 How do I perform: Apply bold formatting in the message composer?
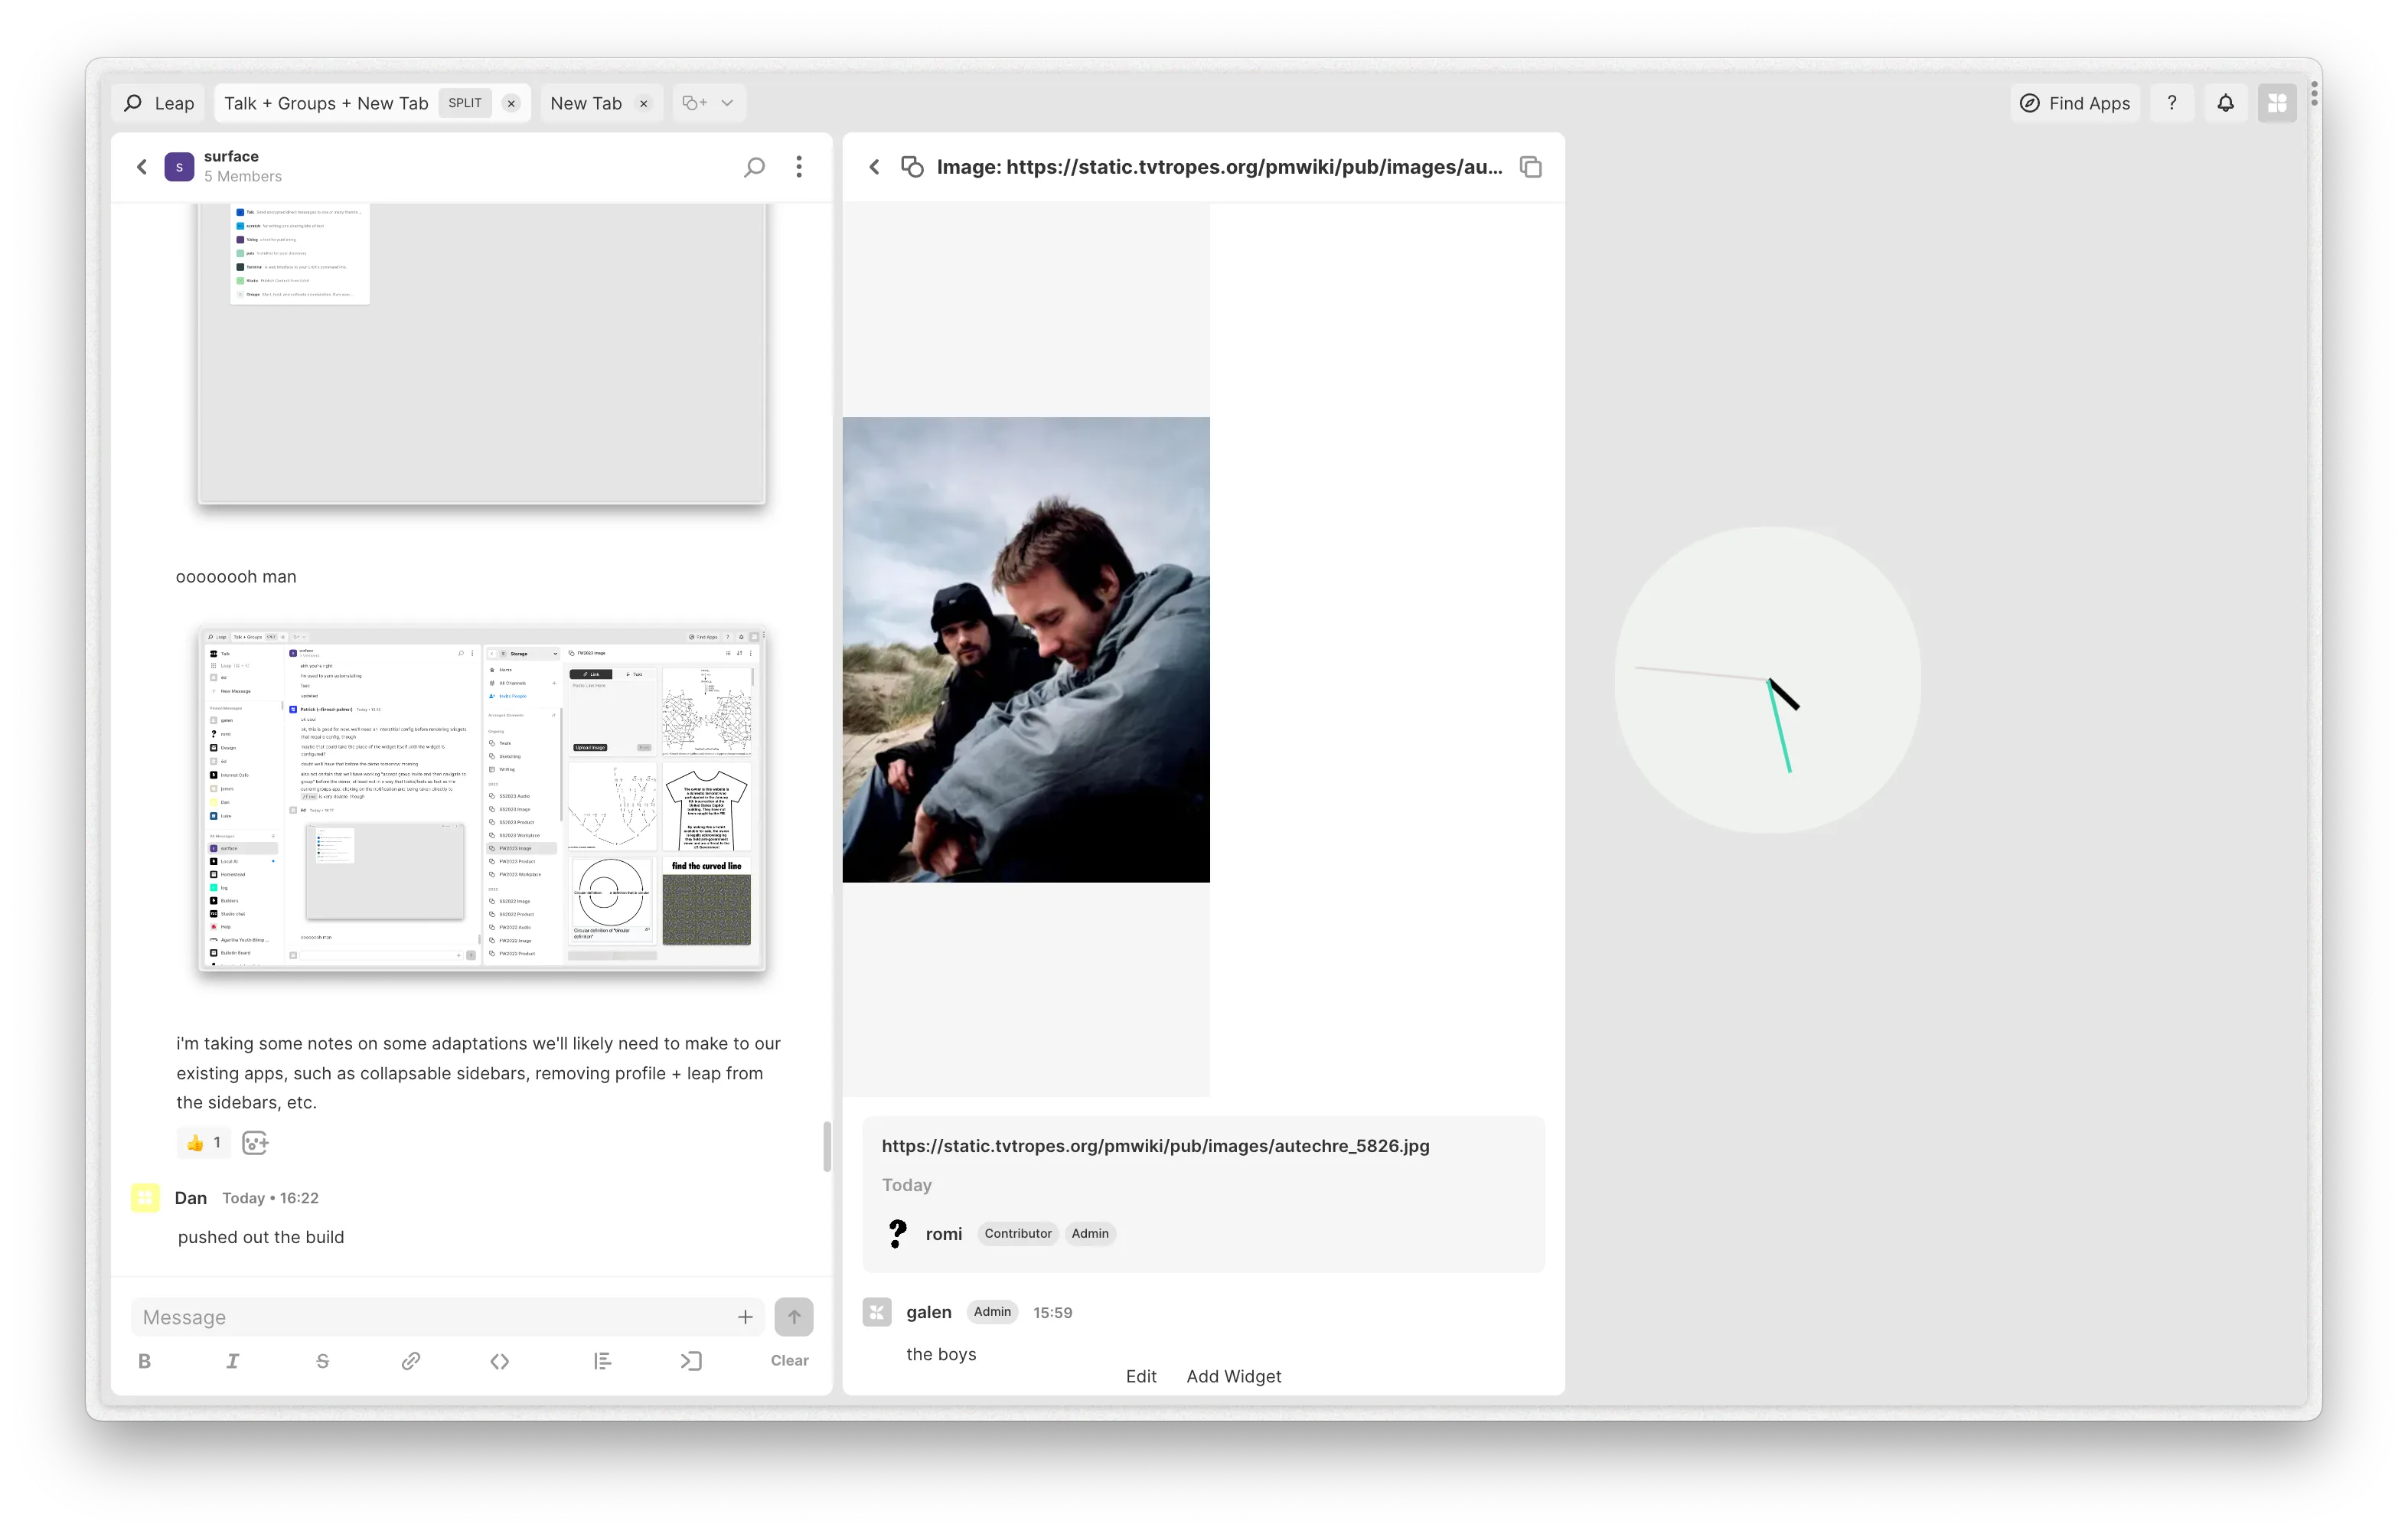[x=145, y=1361]
